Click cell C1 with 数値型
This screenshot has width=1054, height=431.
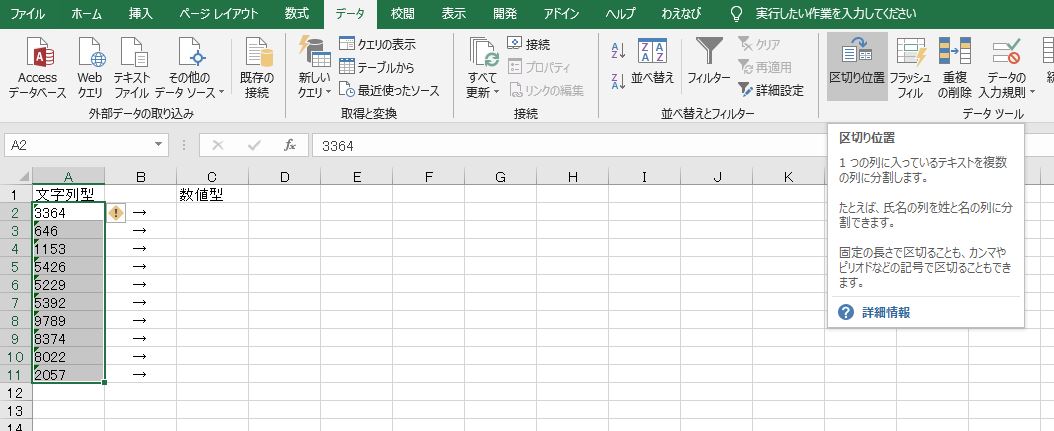(212, 195)
